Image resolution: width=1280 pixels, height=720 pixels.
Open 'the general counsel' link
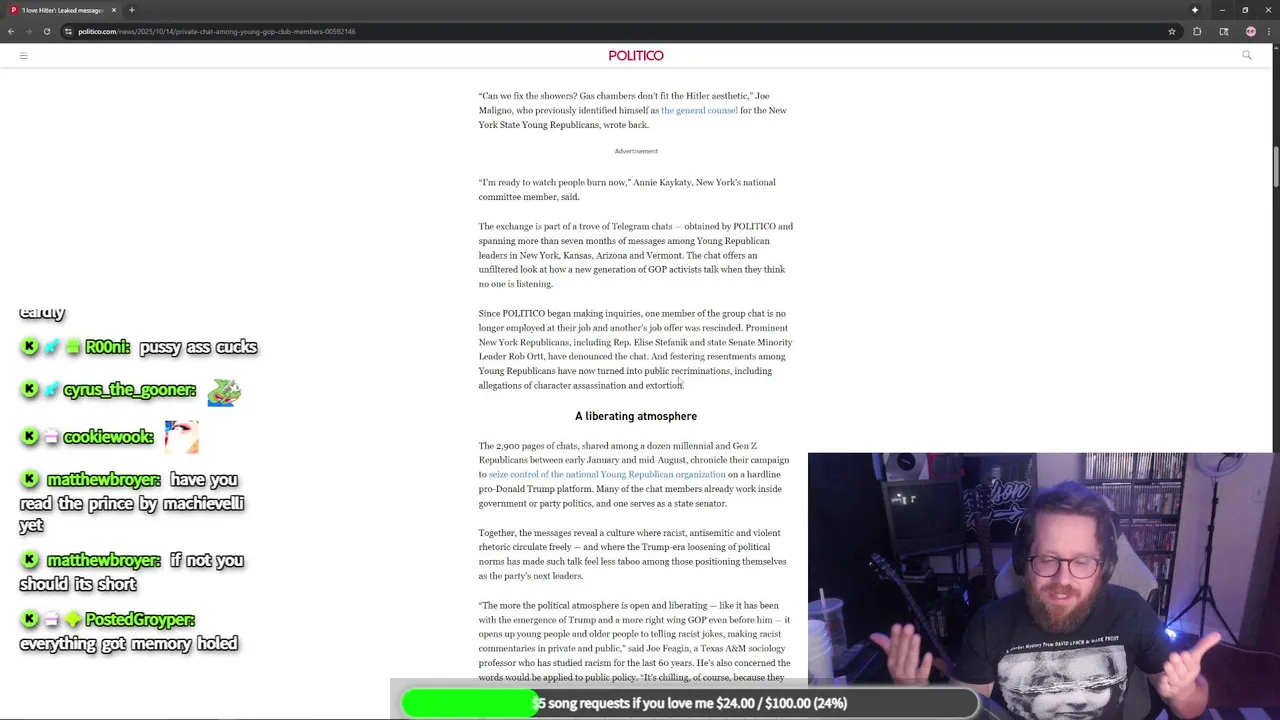pos(699,110)
